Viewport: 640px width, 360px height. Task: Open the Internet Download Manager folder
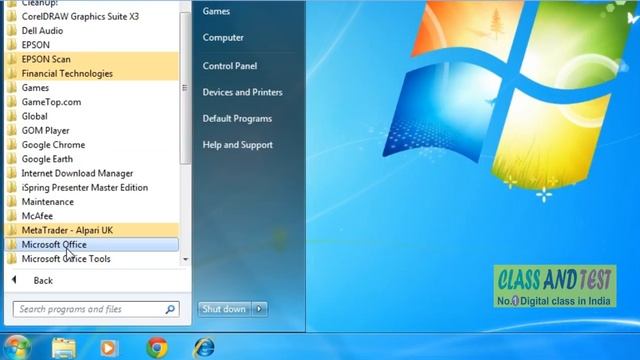(92, 173)
